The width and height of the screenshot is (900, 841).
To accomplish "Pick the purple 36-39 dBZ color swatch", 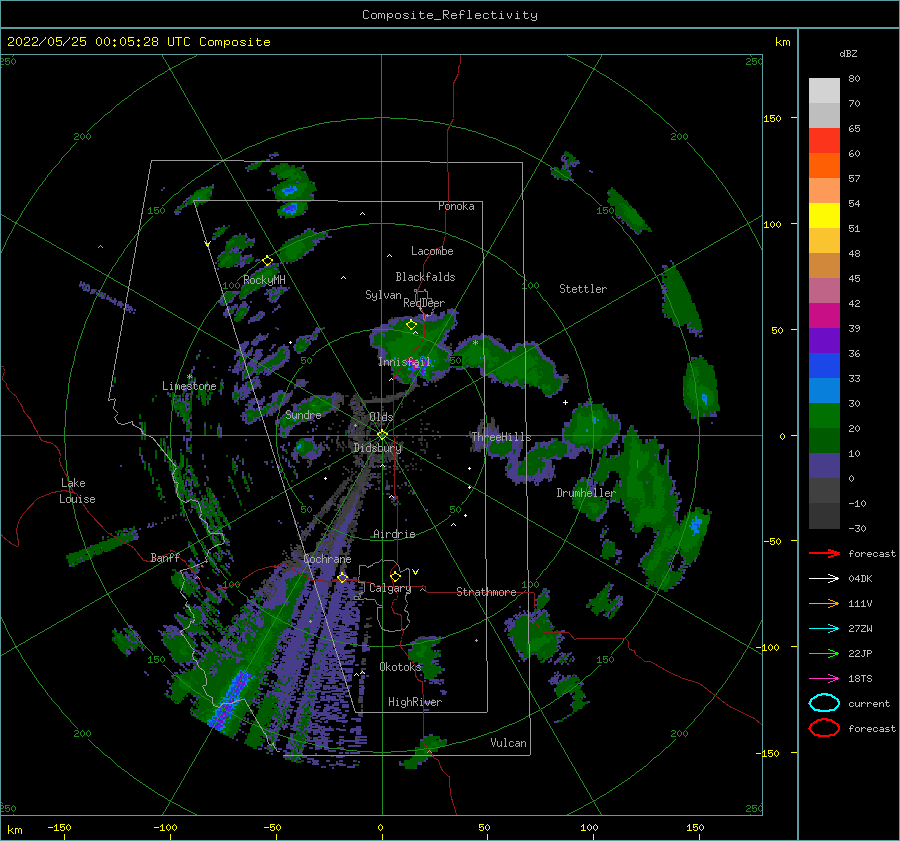I will tap(824, 341).
